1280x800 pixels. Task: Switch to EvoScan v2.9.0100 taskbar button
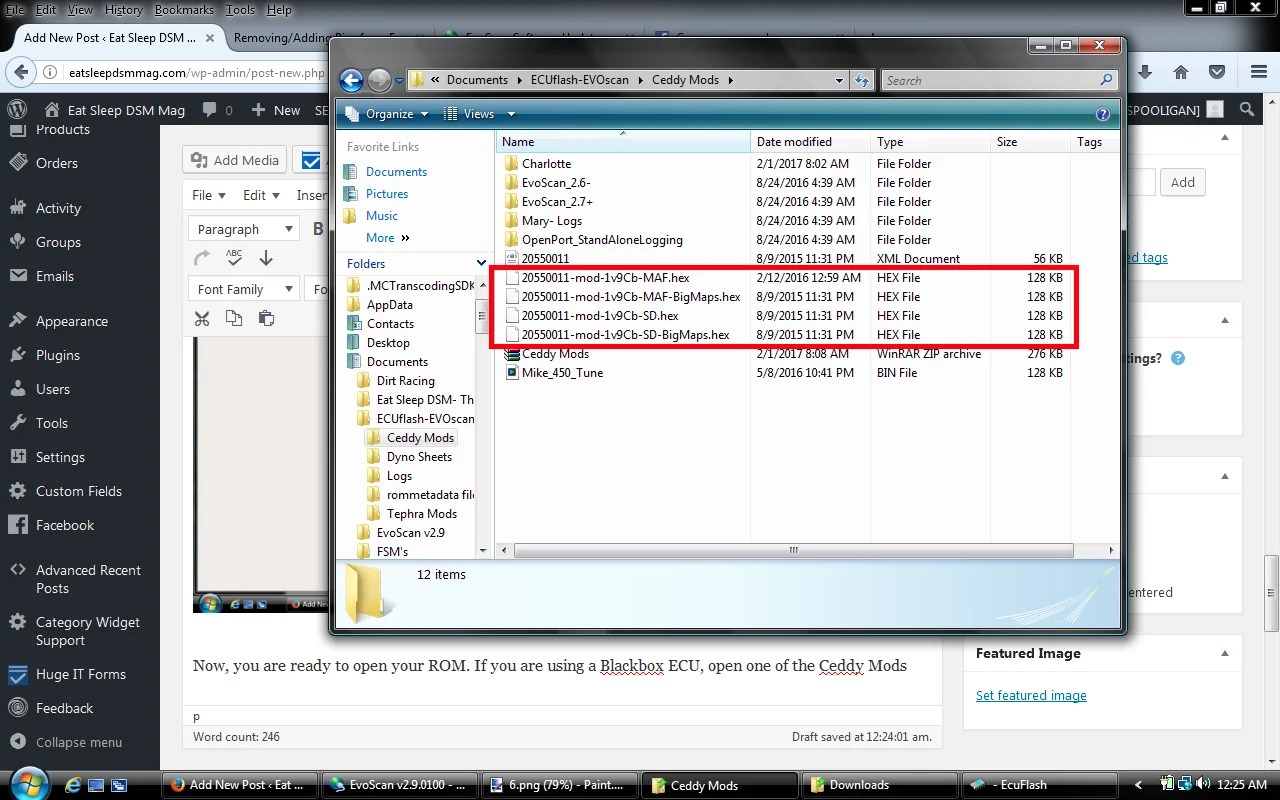pyautogui.click(x=401, y=785)
